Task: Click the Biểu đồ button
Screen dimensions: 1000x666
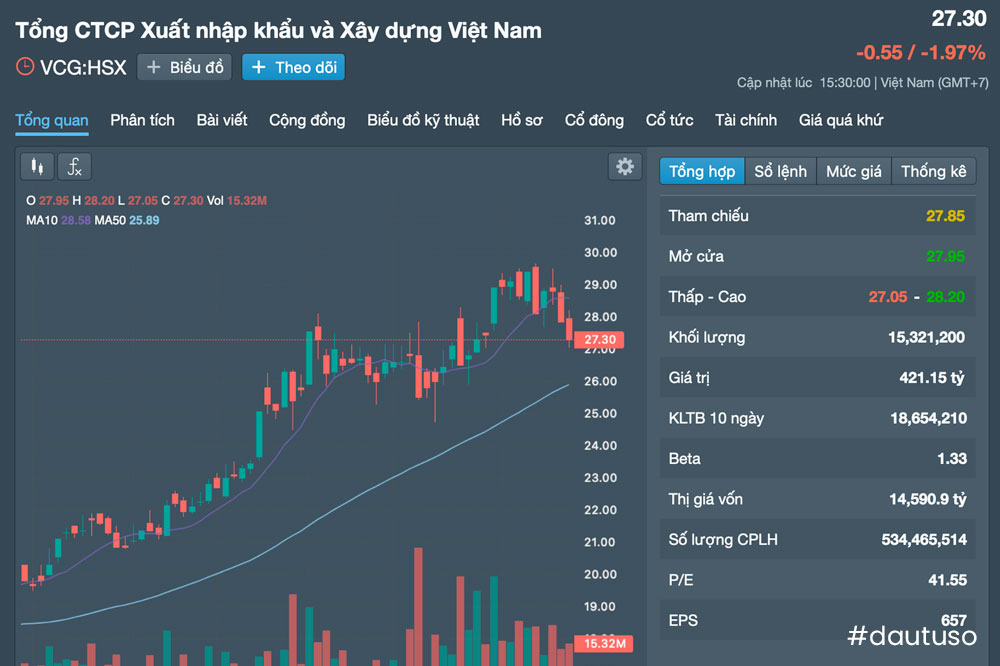Action: tap(185, 68)
